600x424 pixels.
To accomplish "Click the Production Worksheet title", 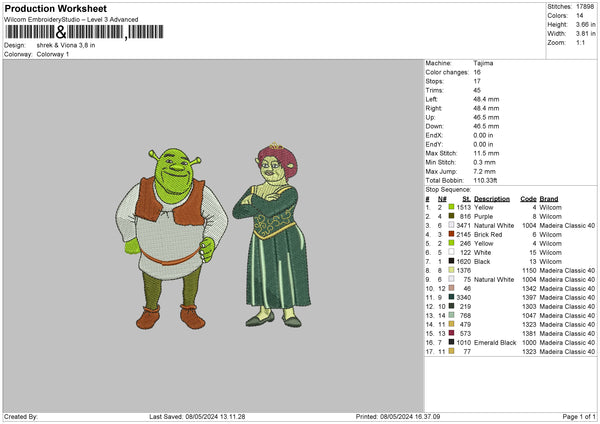I will (x=55, y=8).
